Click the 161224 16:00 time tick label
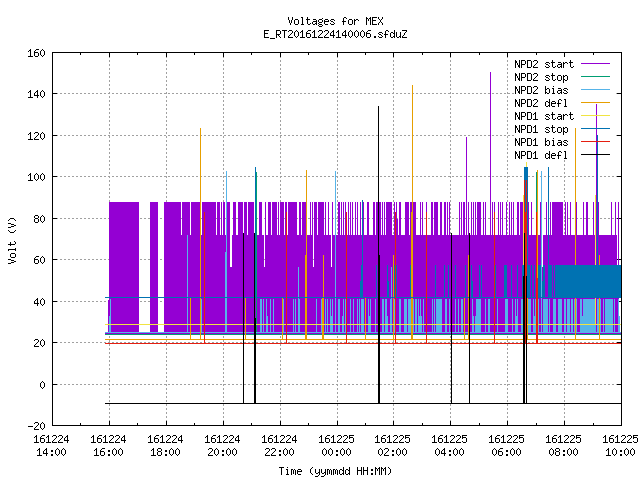640x480 pixels. point(109,446)
